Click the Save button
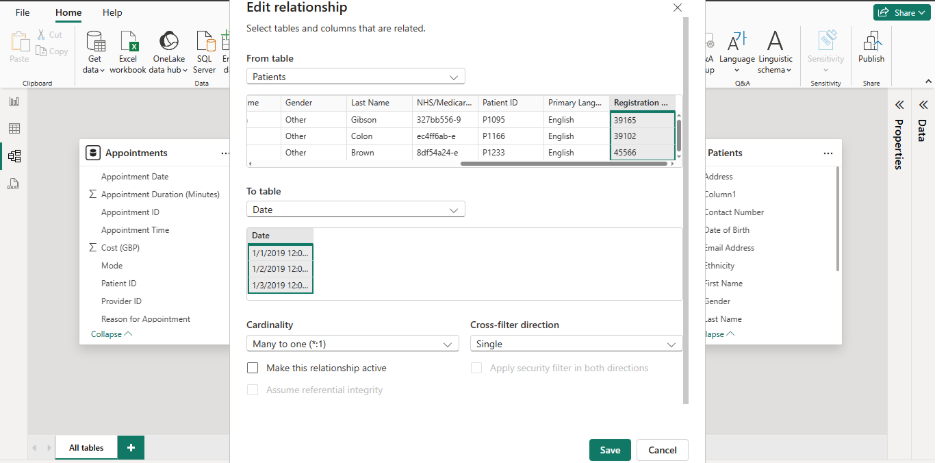The height and width of the screenshot is (463, 936). tap(609, 450)
